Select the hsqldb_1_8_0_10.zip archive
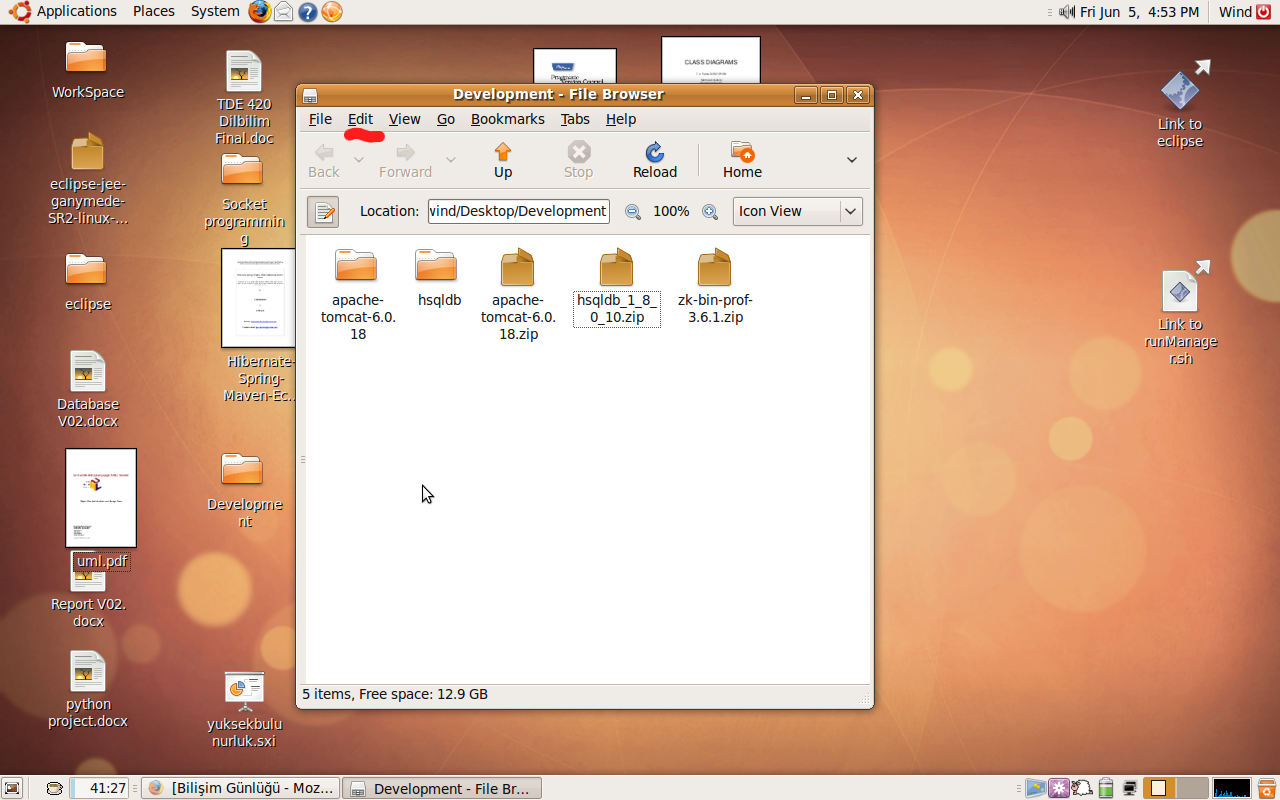 (616, 287)
